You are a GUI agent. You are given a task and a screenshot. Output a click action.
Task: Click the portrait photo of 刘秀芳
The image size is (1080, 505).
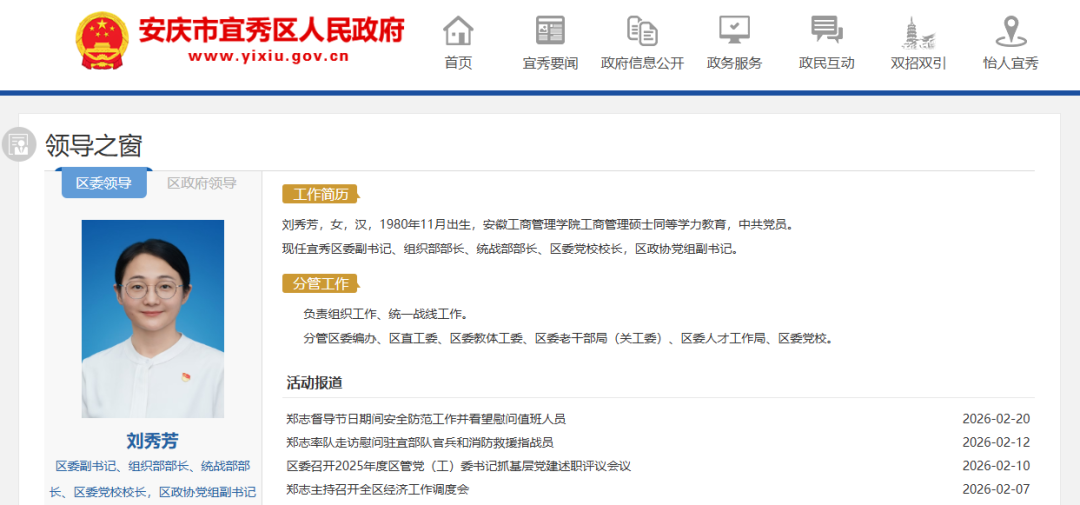(x=153, y=319)
